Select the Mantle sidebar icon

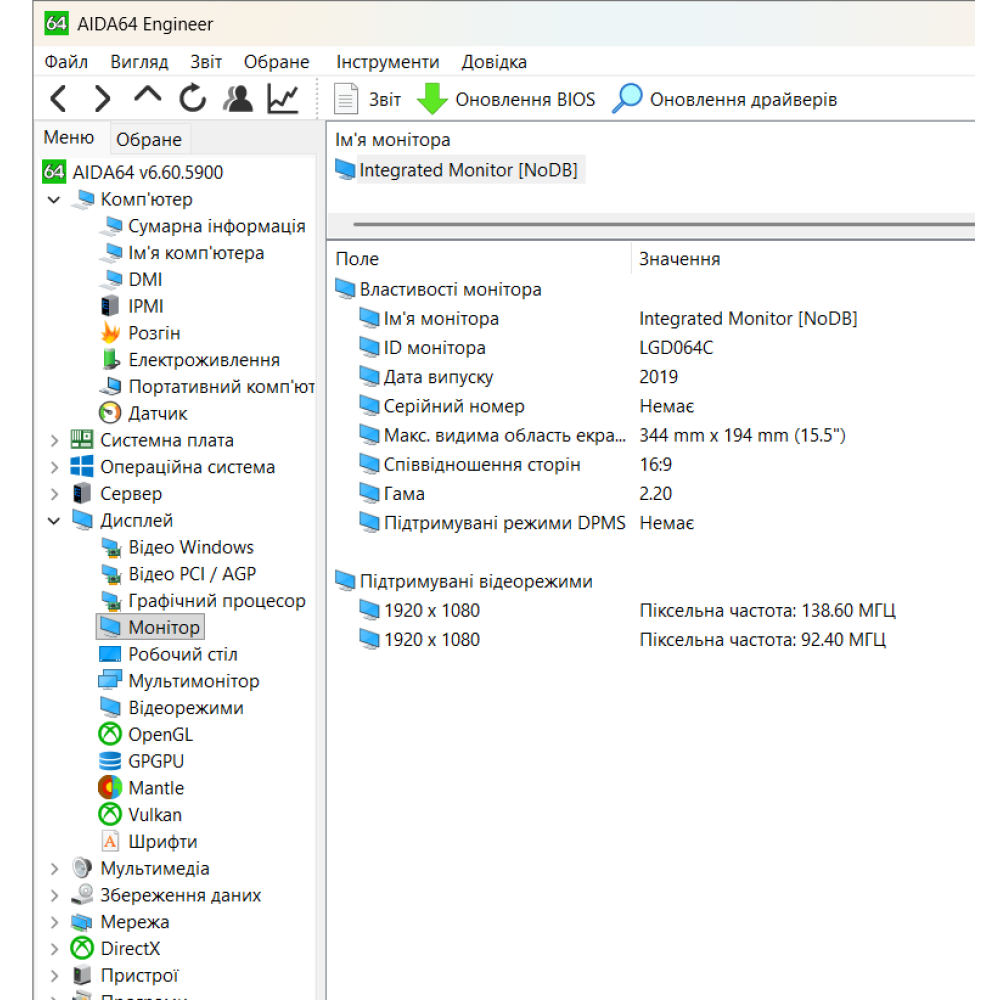pyautogui.click(x=110, y=787)
